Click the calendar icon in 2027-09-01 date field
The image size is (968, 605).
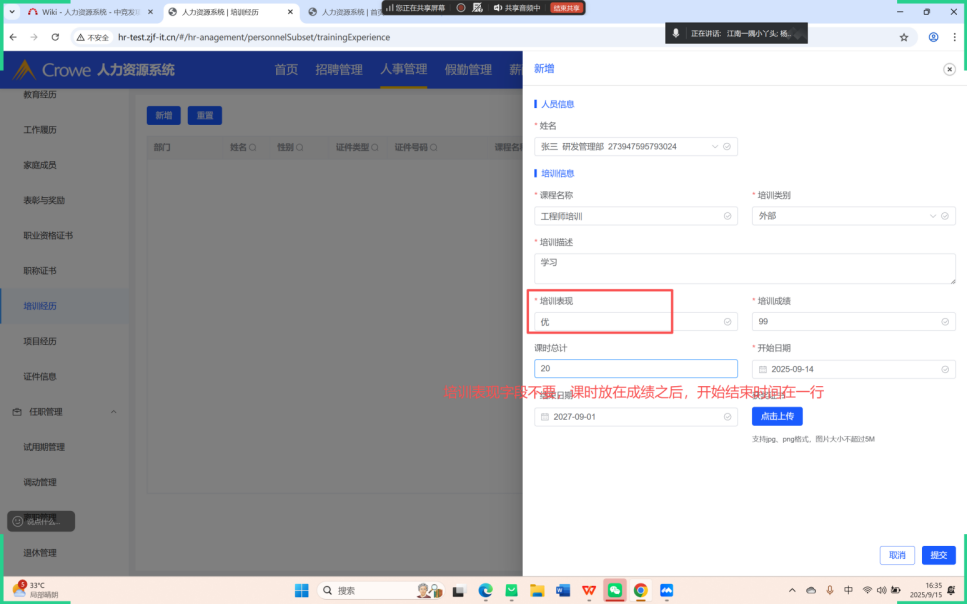coord(544,417)
